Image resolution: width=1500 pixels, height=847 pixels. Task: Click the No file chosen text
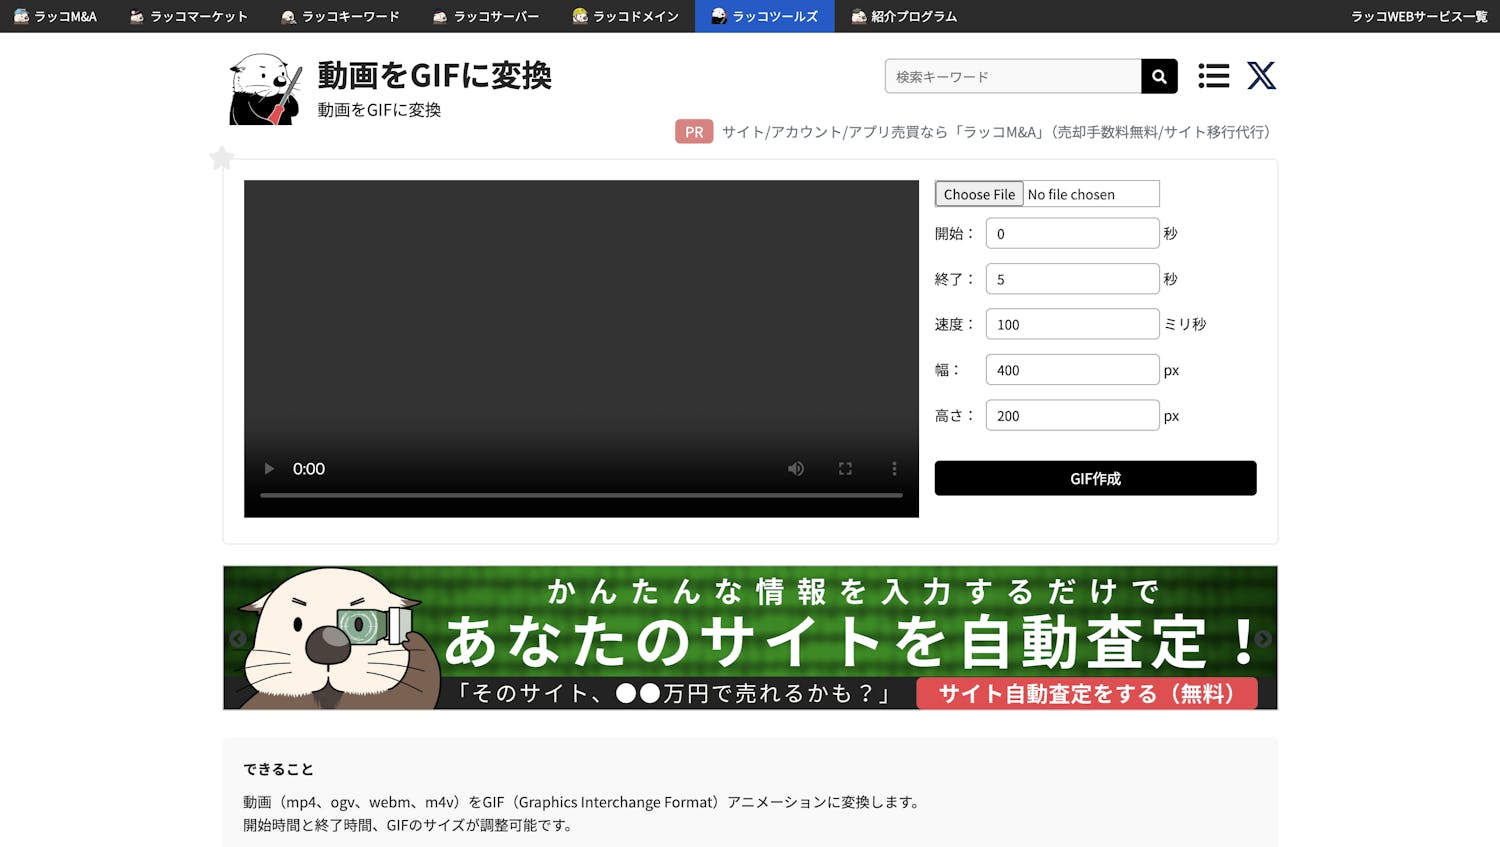point(1071,194)
